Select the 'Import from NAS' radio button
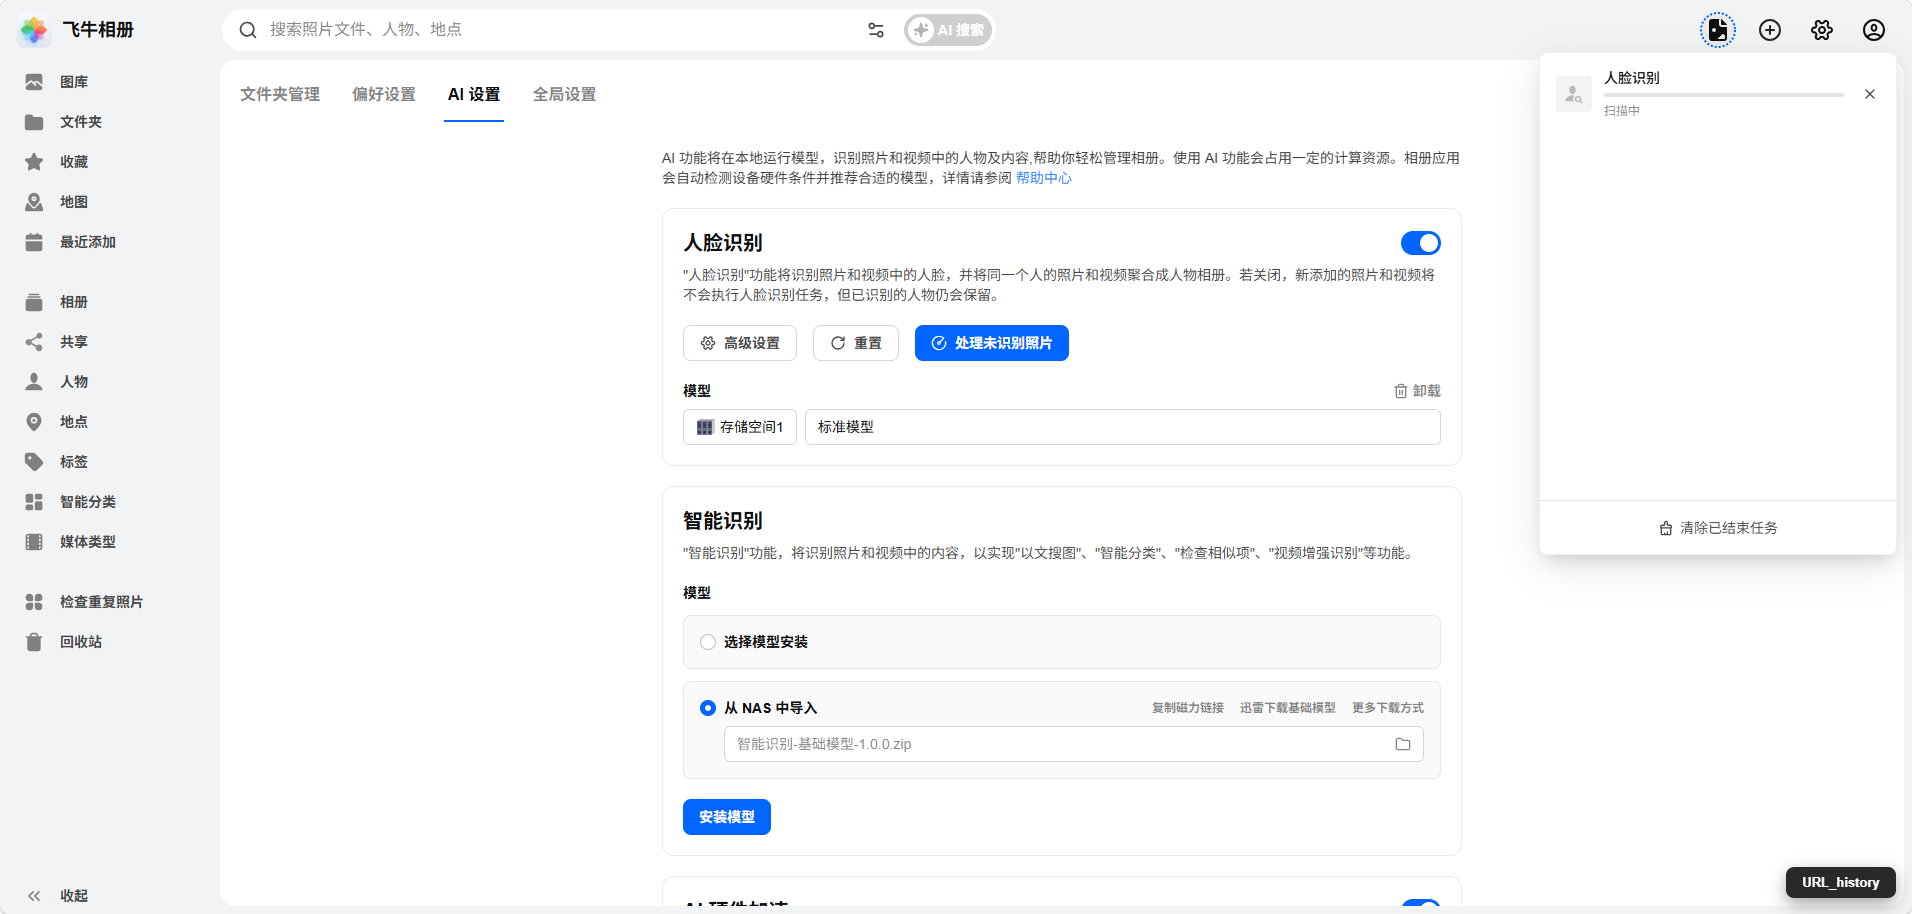The height and width of the screenshot is (914, 1912). coord(708,708)
